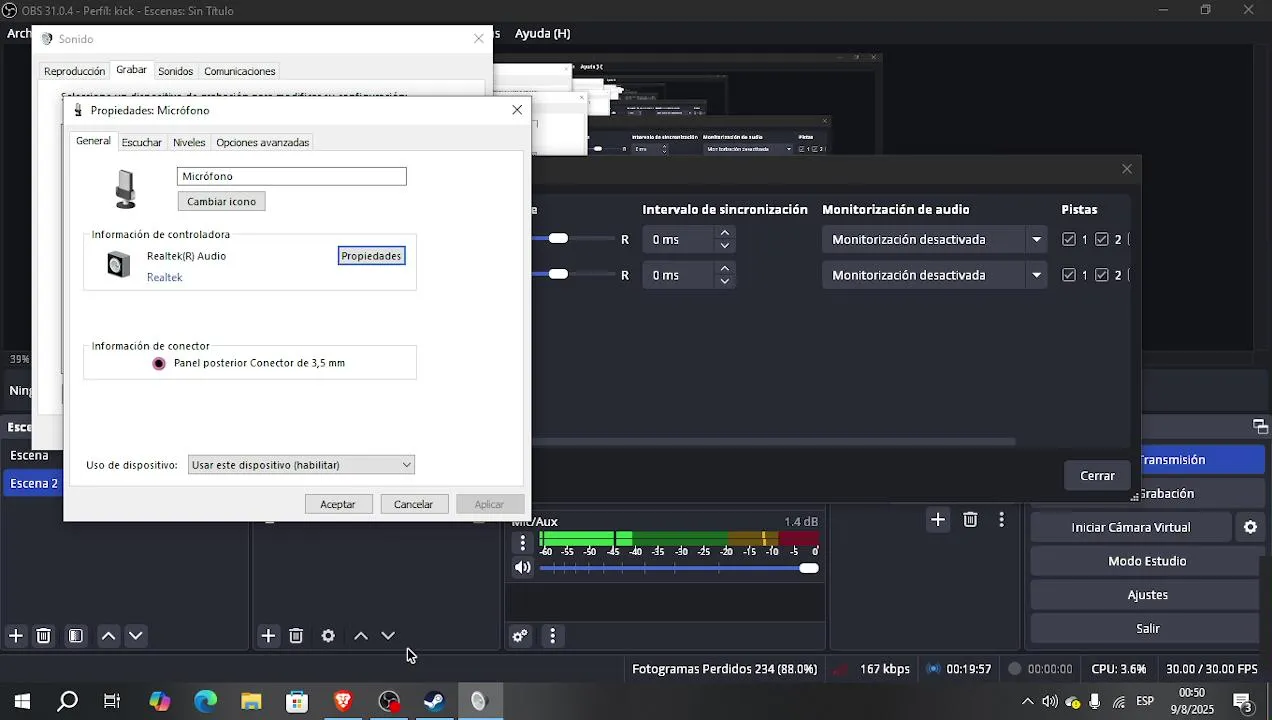Click the controller Propiedades button
The height and width of the screenshot is (720, 1272).
pyautogui.click(x=371, y=256)
